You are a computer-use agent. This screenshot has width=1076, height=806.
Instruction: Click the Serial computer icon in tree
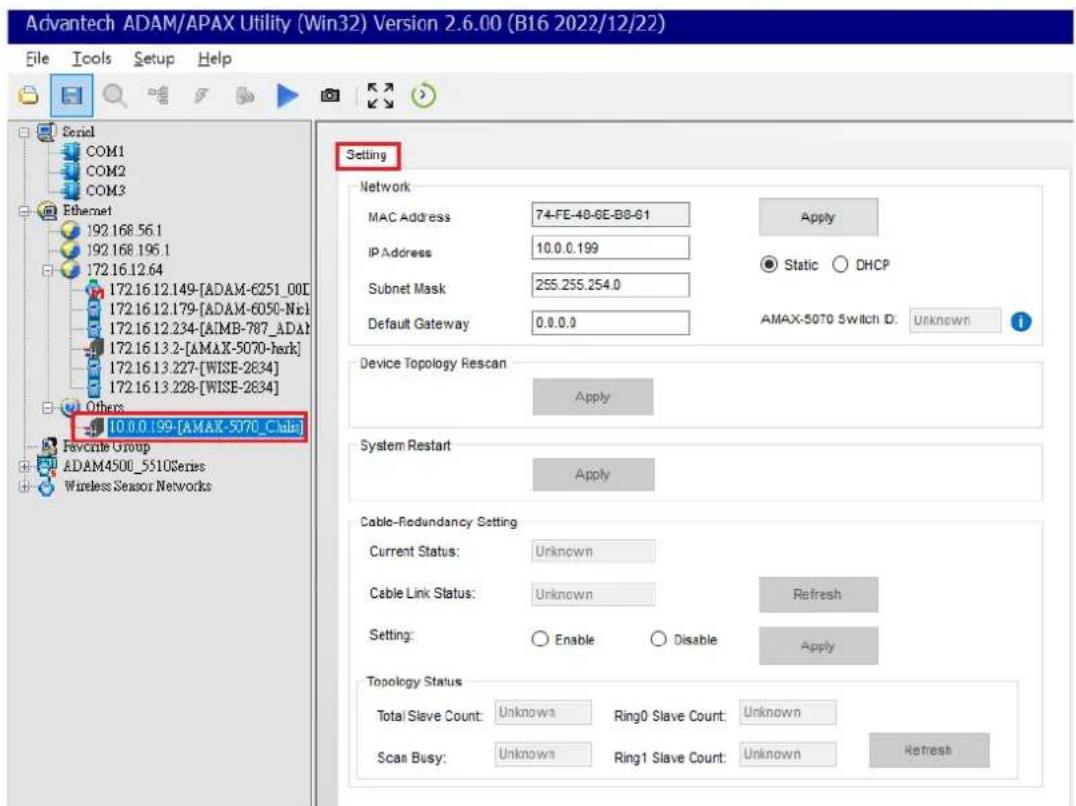click(46, 132)
